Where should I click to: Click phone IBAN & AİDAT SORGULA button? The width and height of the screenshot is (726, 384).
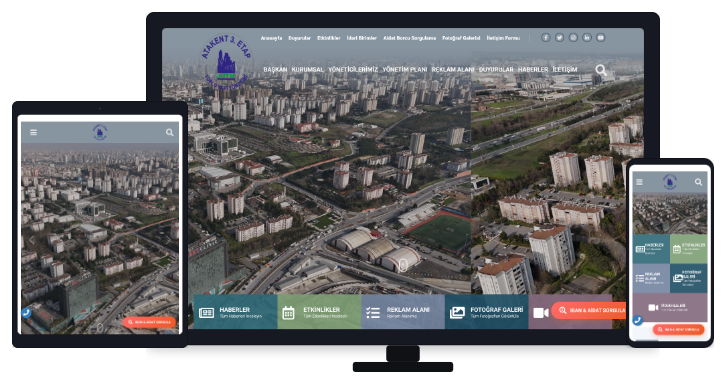(678, 329)
